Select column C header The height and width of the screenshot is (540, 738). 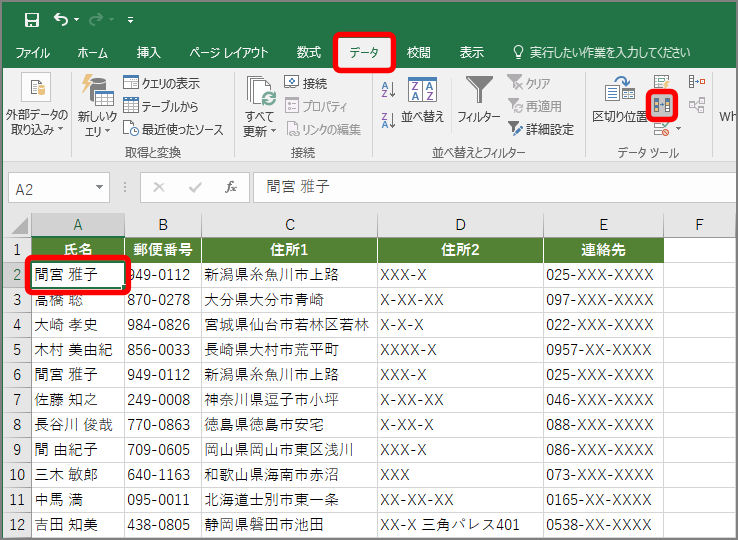[x=289, y=225]
